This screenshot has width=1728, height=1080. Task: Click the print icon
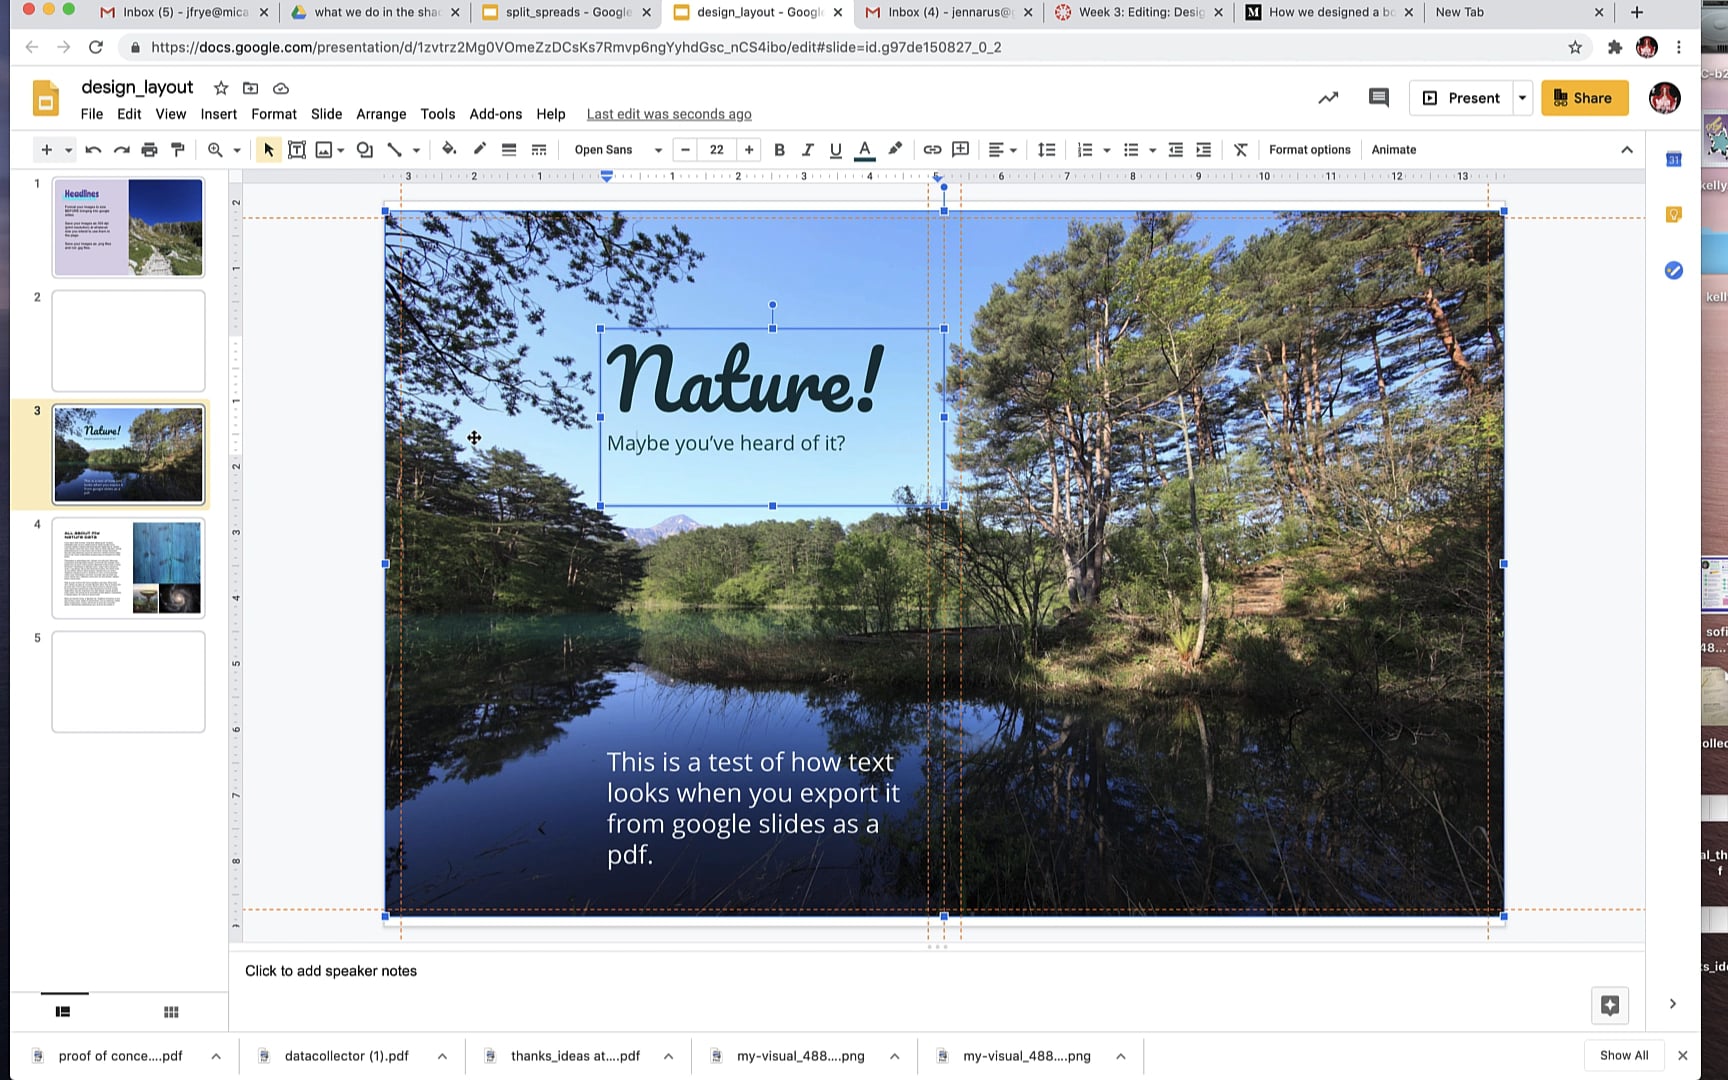(x=149, y=150)
